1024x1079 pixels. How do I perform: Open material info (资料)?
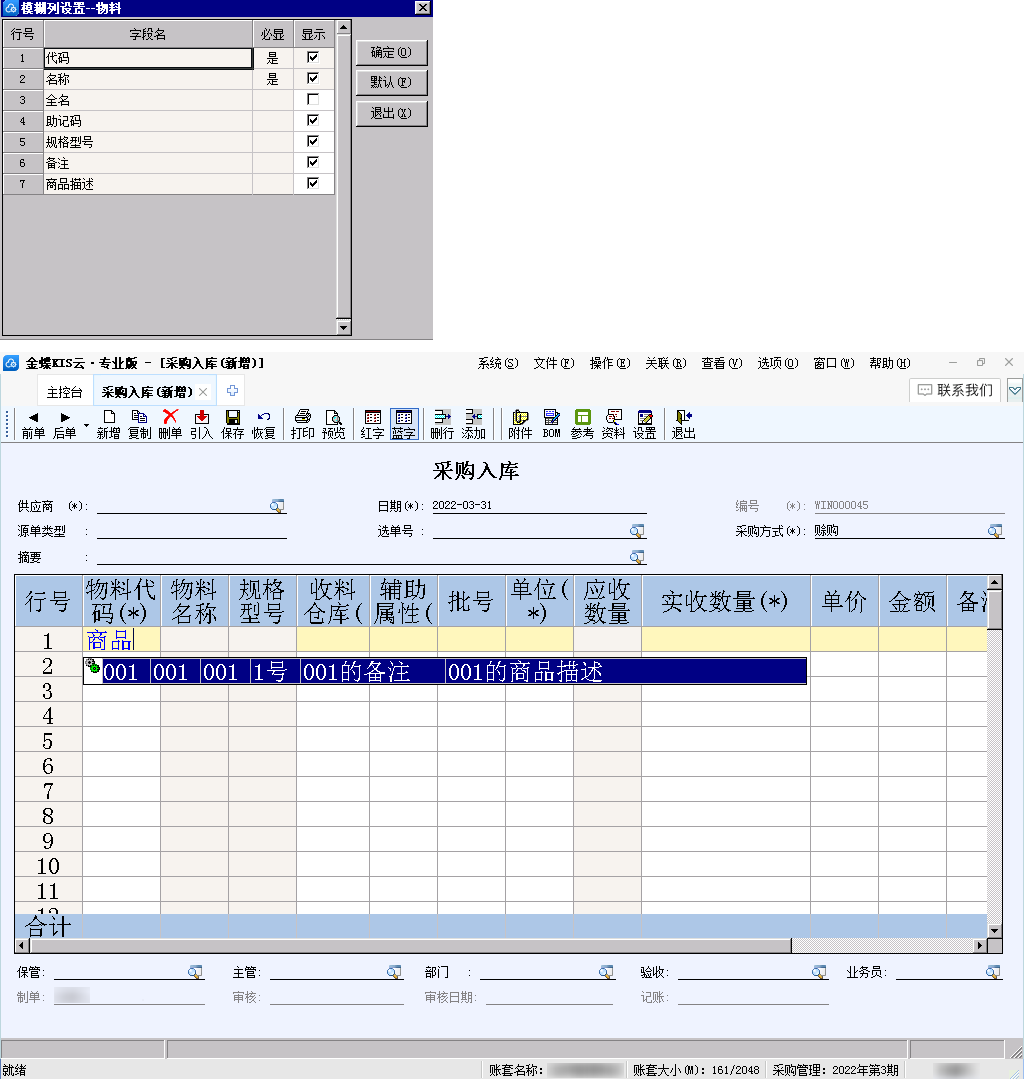click(x=613, y=424)
